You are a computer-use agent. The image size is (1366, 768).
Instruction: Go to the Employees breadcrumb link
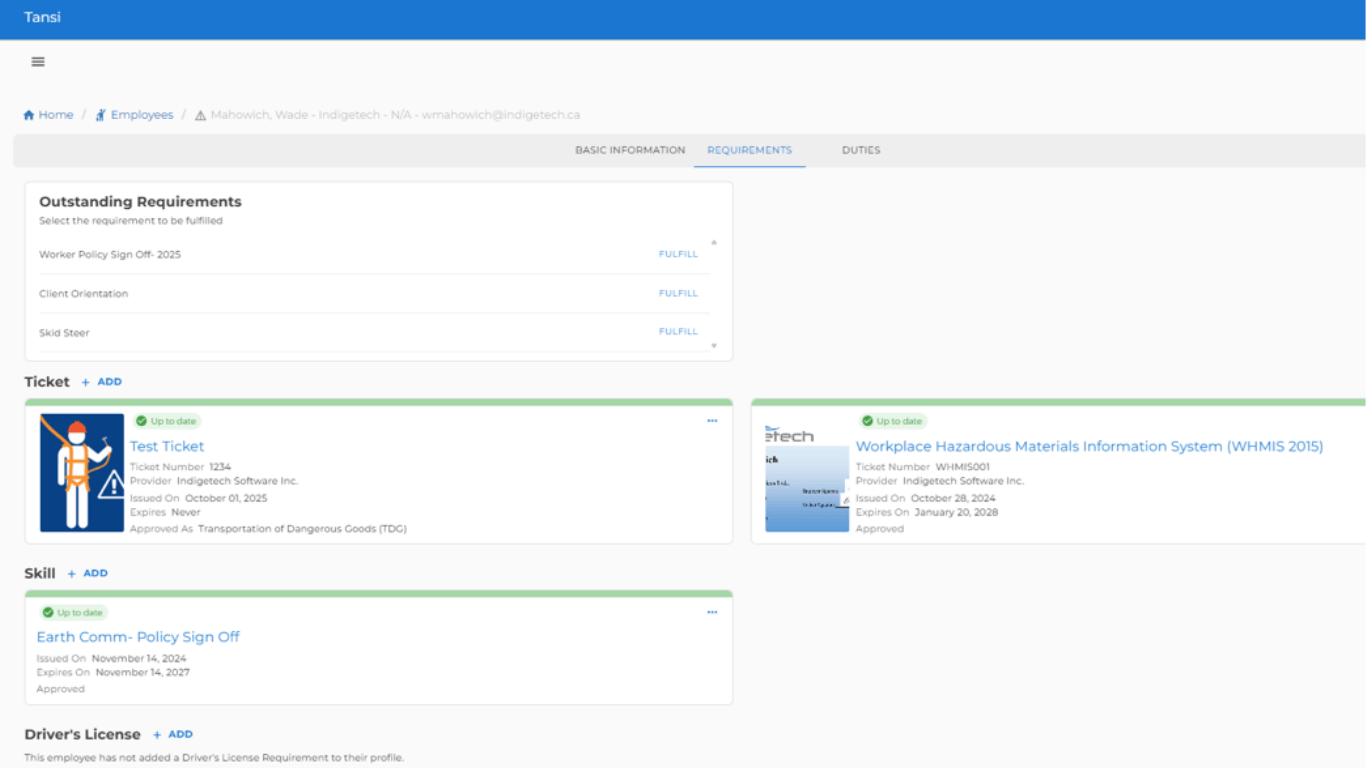pyautogui.click(x=141, y=115)
